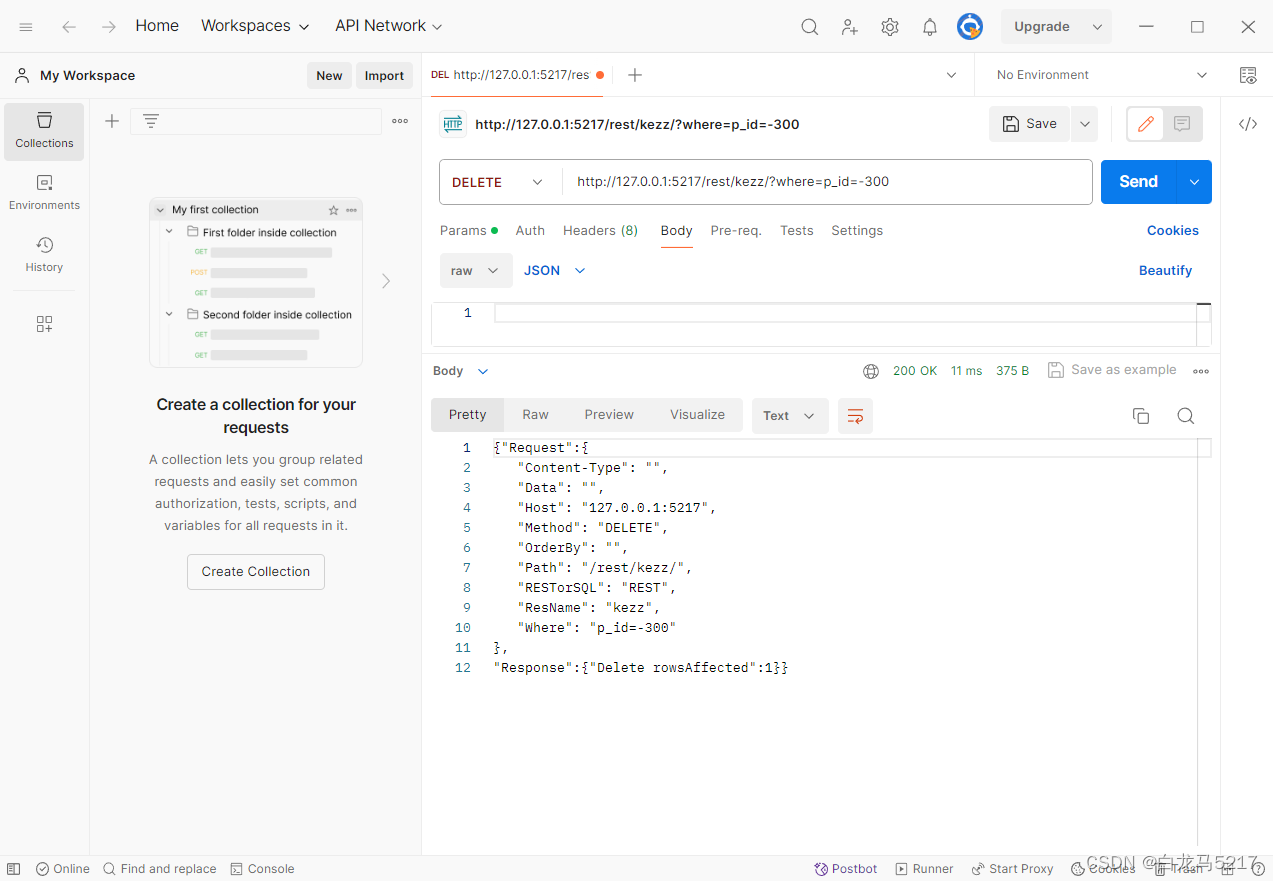Select the Raw response view
This screenshot has width=1273, height=881.
pos(535,415)
